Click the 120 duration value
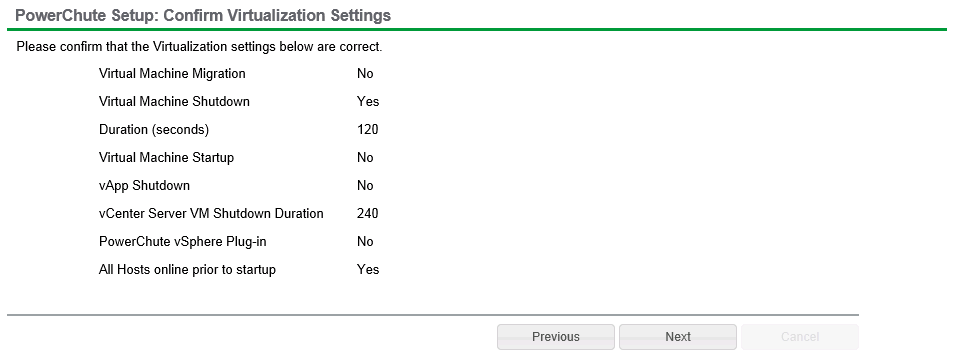 367,129
